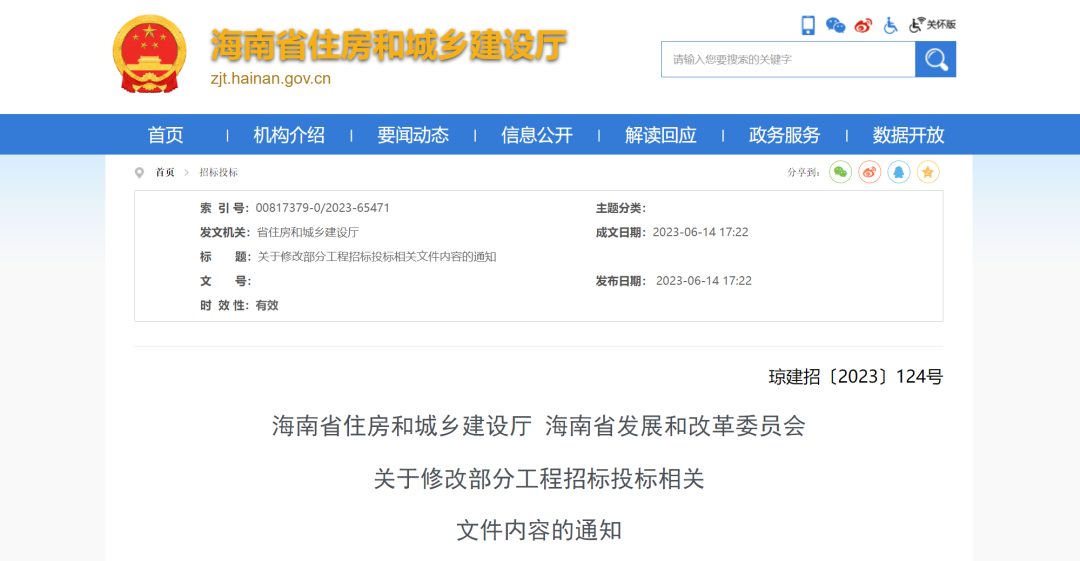1080x561 pixels.
Task: Select the issuing agency 省住房和城乡建设厅
Action: [x=307, y=232]
